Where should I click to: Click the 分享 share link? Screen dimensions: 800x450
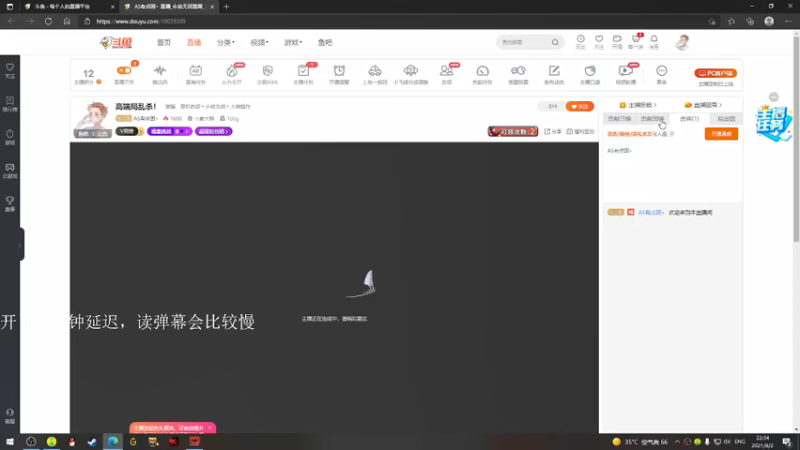click(x=553, y=131)
